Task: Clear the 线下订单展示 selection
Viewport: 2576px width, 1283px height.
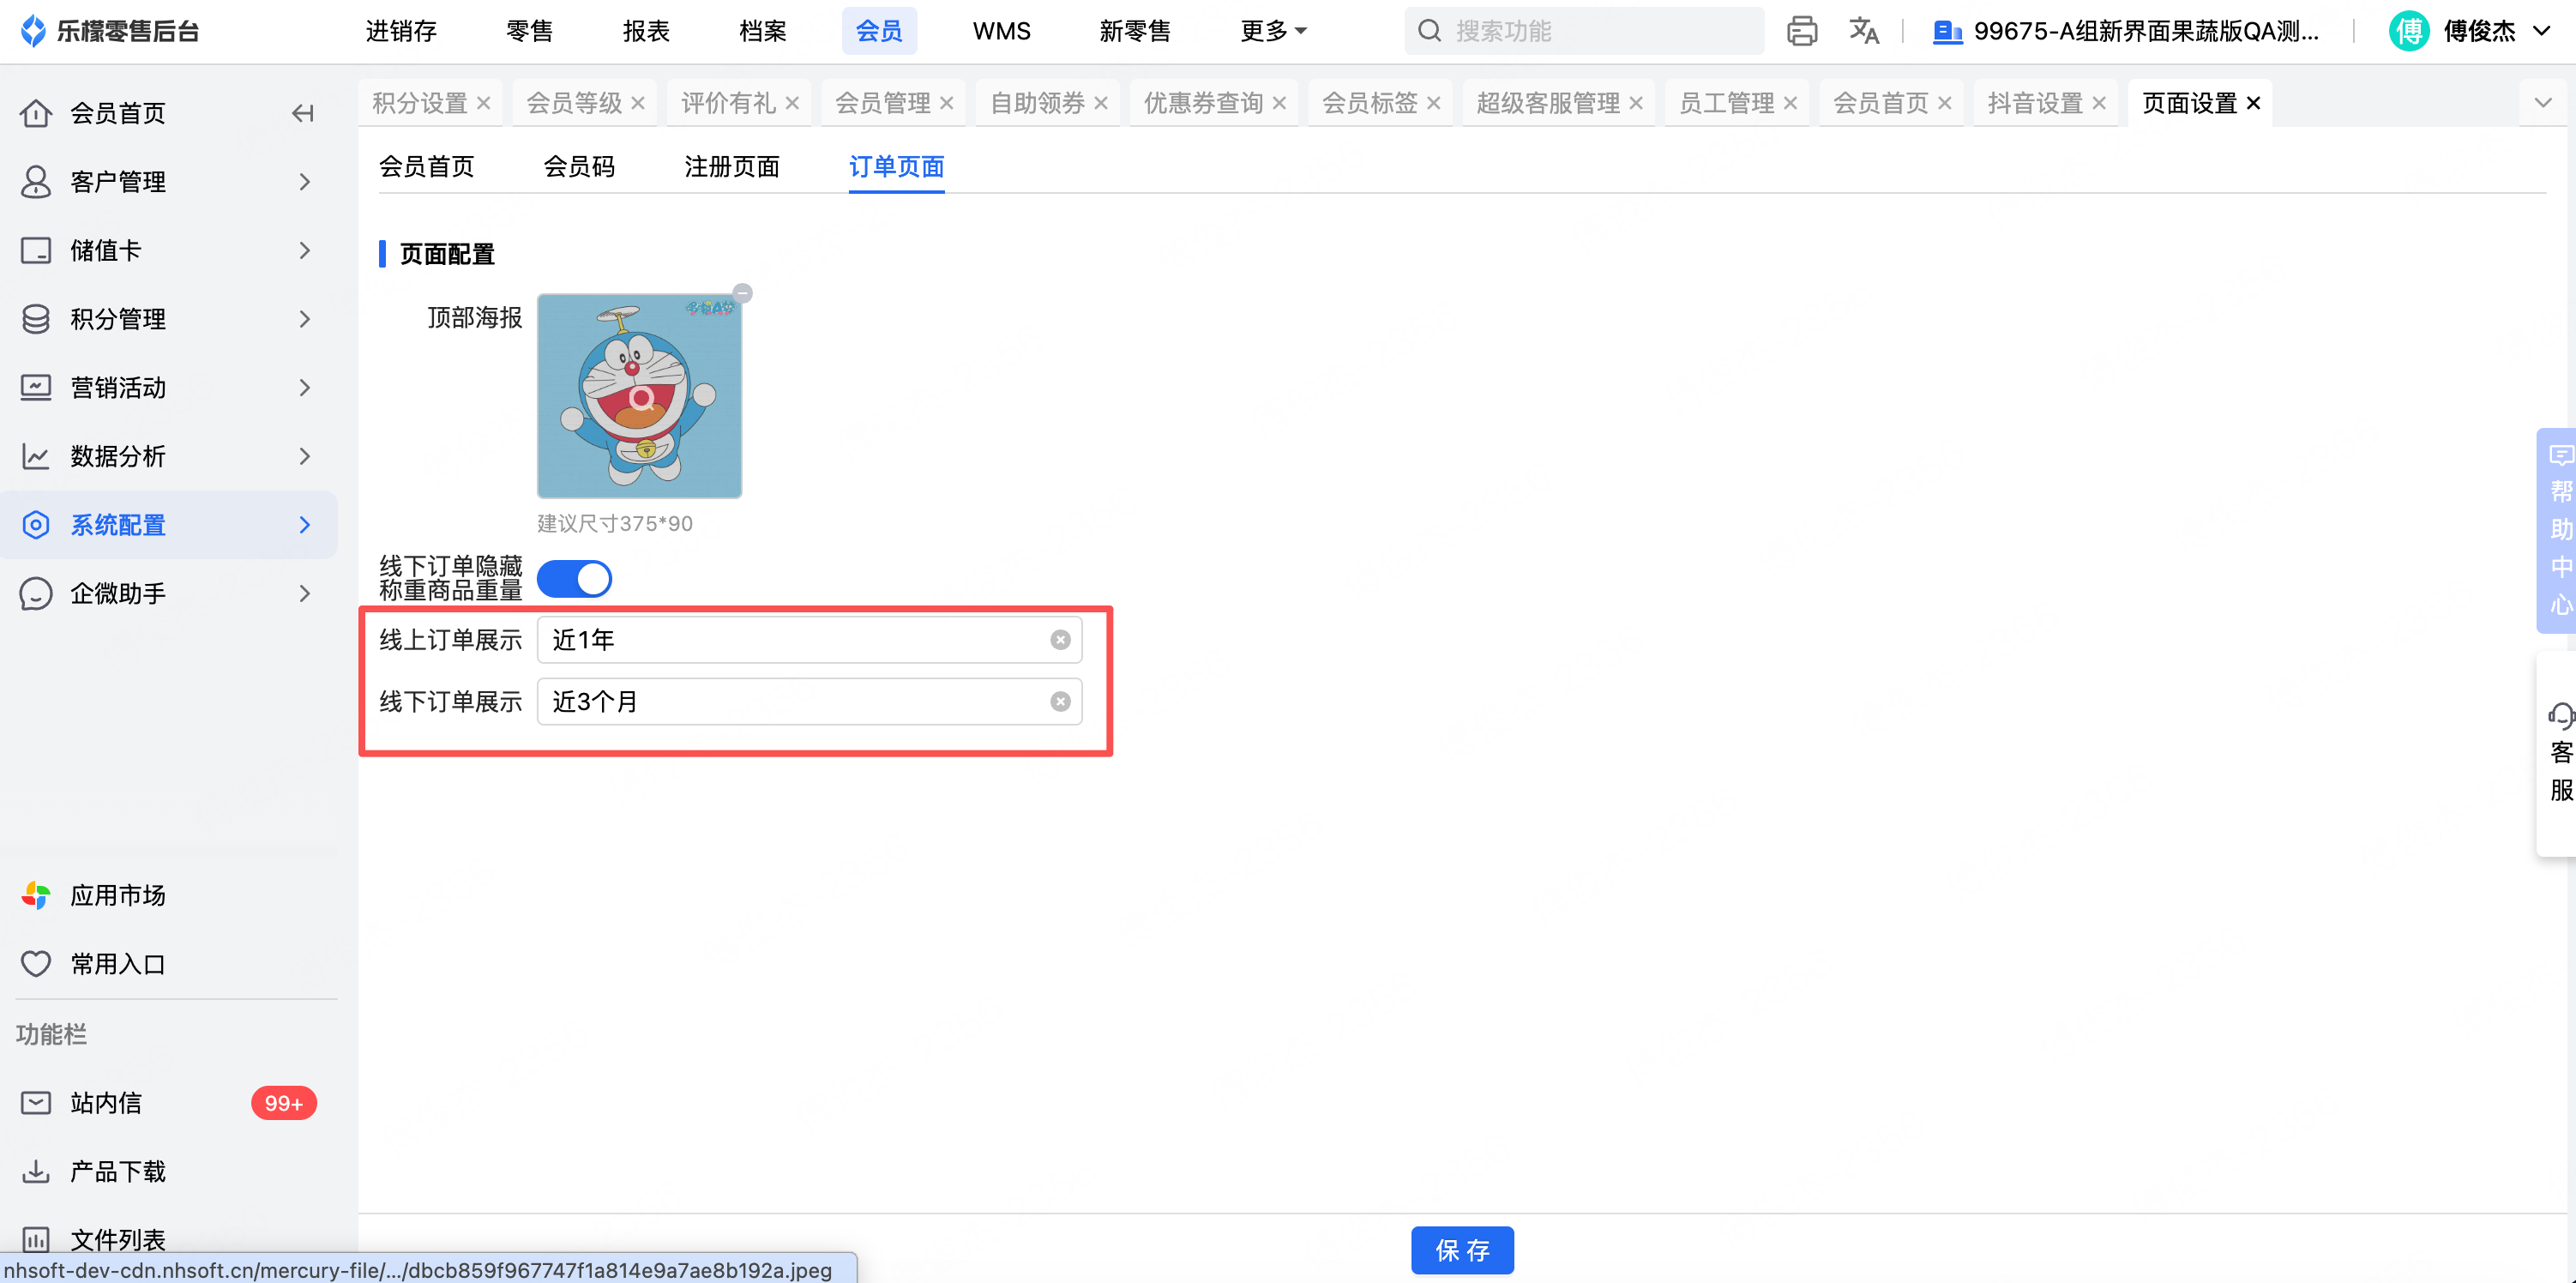Action: pos(1060,702)
